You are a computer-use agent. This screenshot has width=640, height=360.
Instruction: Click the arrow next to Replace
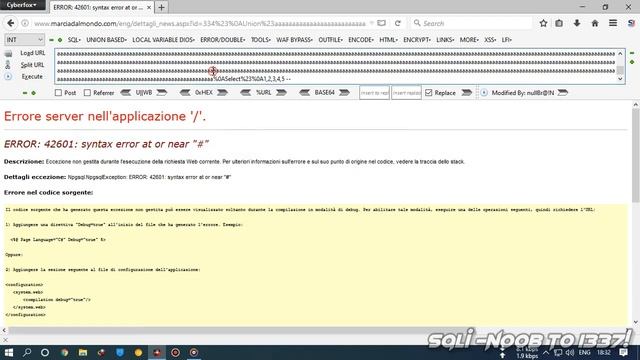467,93
